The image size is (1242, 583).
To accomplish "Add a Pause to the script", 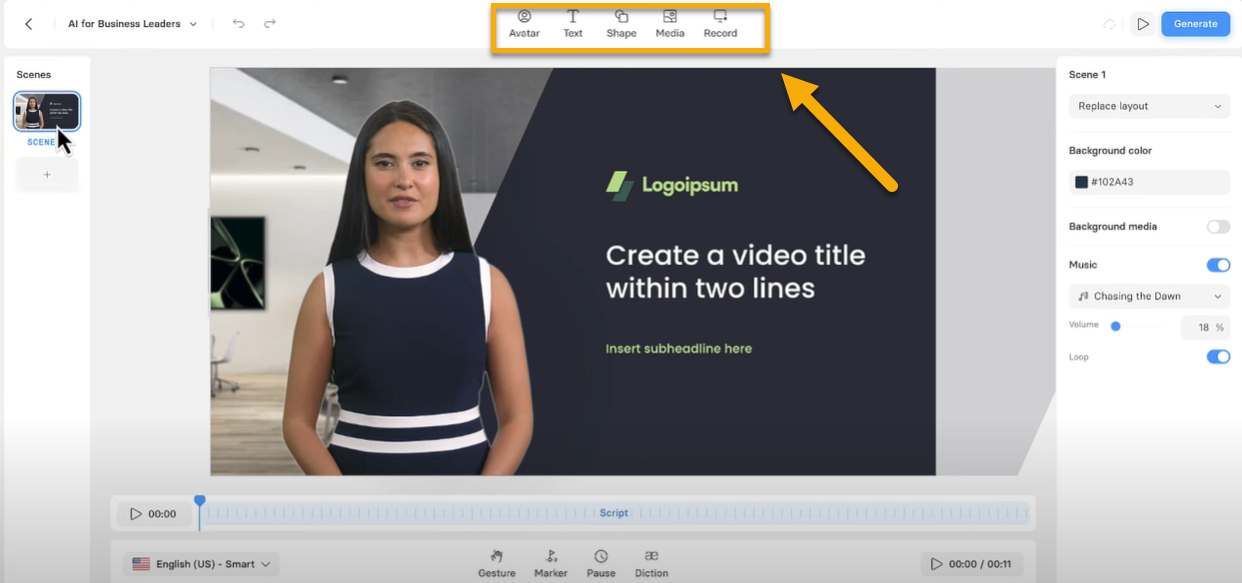I will point(600,563).
